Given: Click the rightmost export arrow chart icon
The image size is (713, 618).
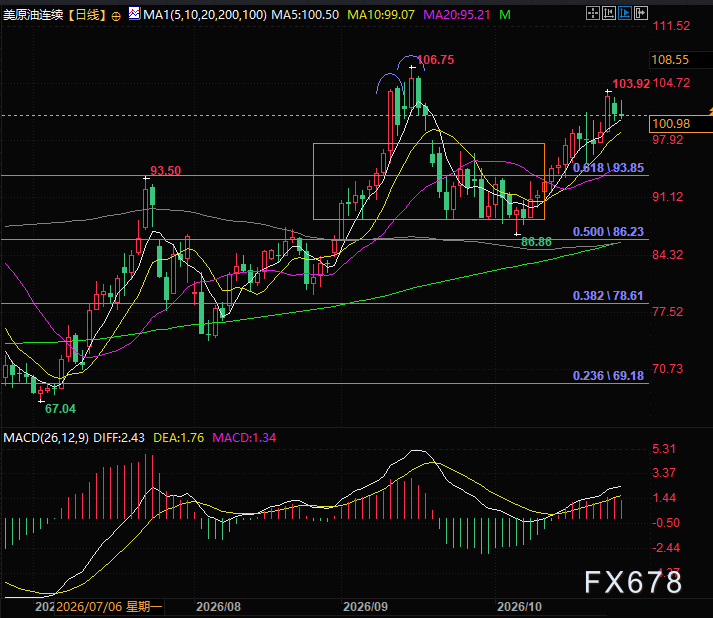Looking at the screenshot, I should point(641,13).
